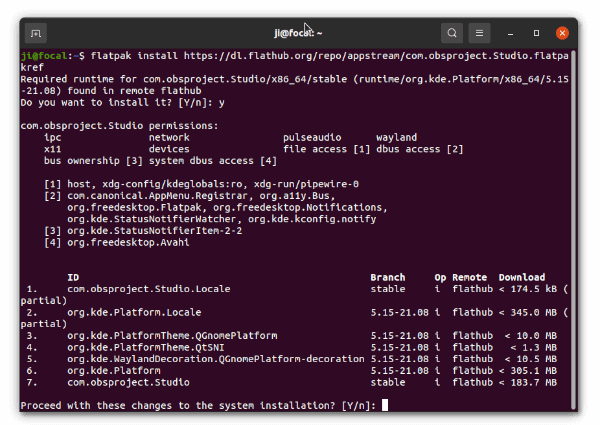The height and width of the screenshot is (425, 600).
Task: Click the search magnifier icon
Action: pos(452,33)
